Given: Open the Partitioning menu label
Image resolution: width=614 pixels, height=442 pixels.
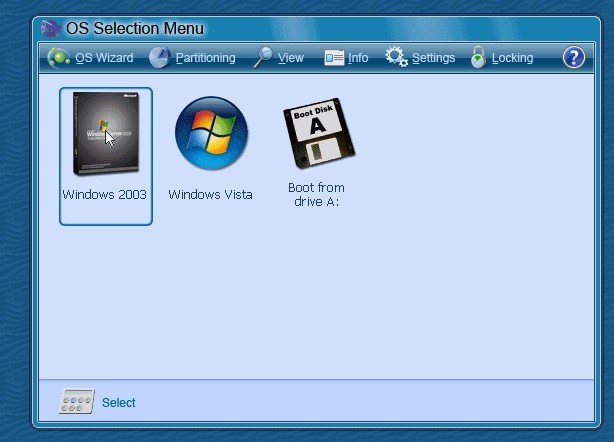Looking at the screenshot, I should pos(206,58).
